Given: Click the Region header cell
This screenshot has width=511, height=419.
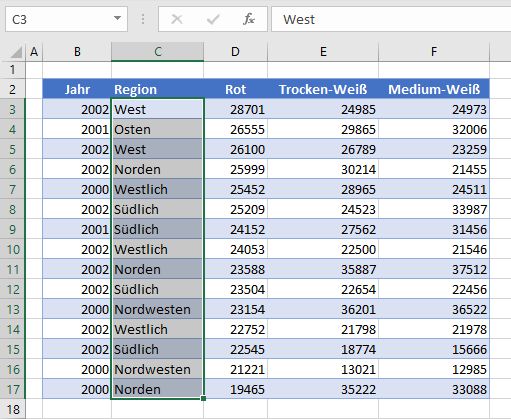Looking at the screenshot, I should click(x=157, y=89).
